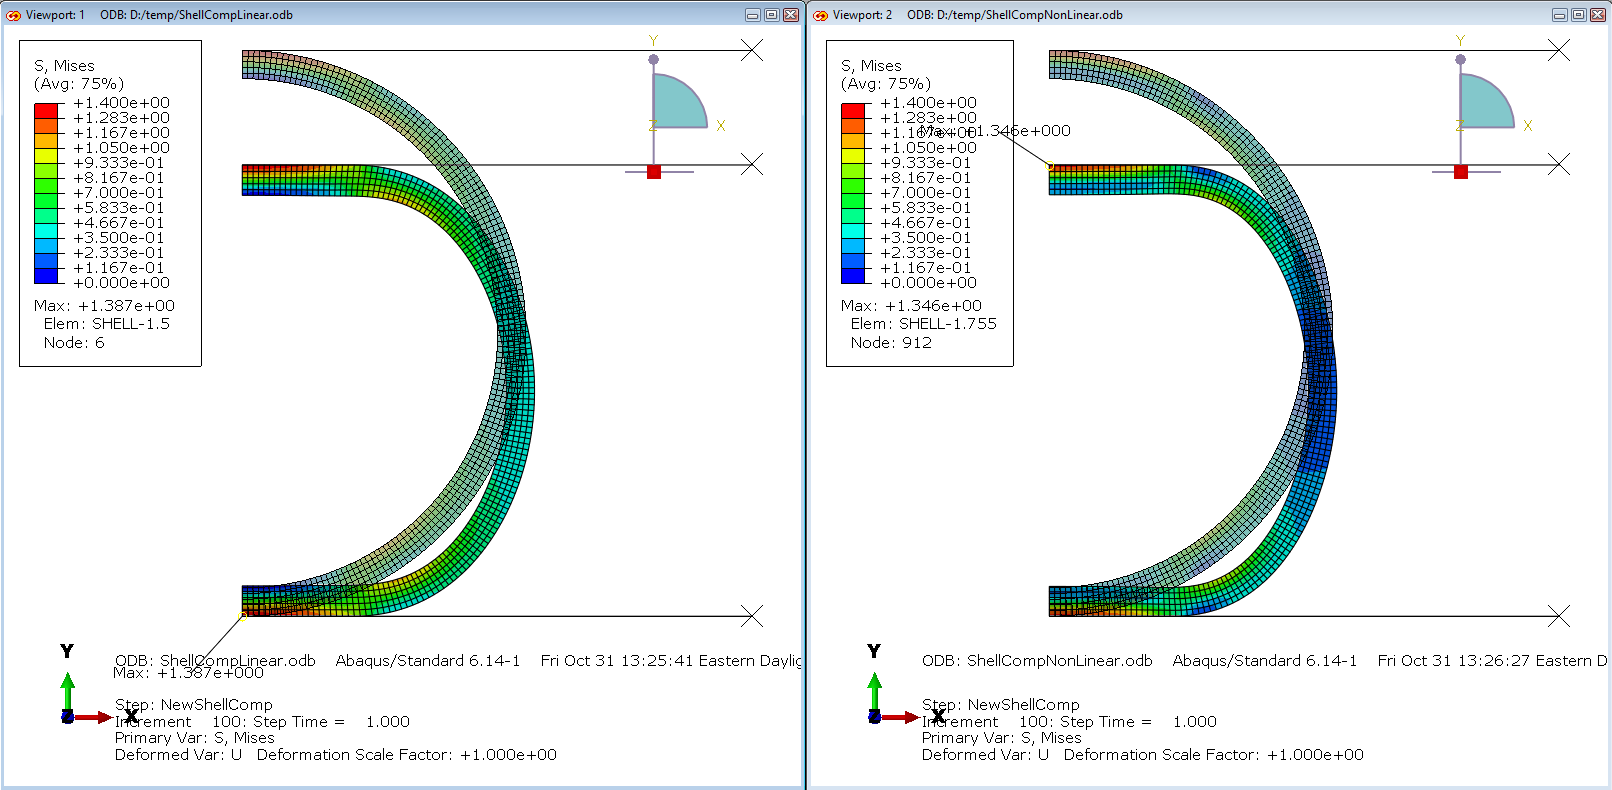Screen dimensions: 1612x790
Task: Click 'Max: +1.387e+00' in Viewport 1 legend
Action: [104, 306]
